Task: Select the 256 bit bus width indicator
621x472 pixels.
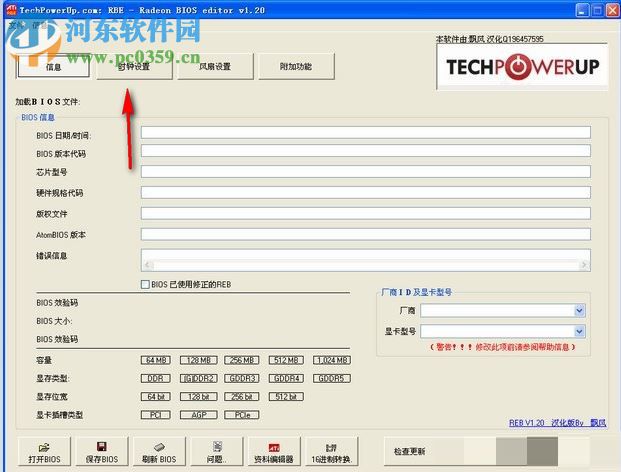Action: [242, 396]
